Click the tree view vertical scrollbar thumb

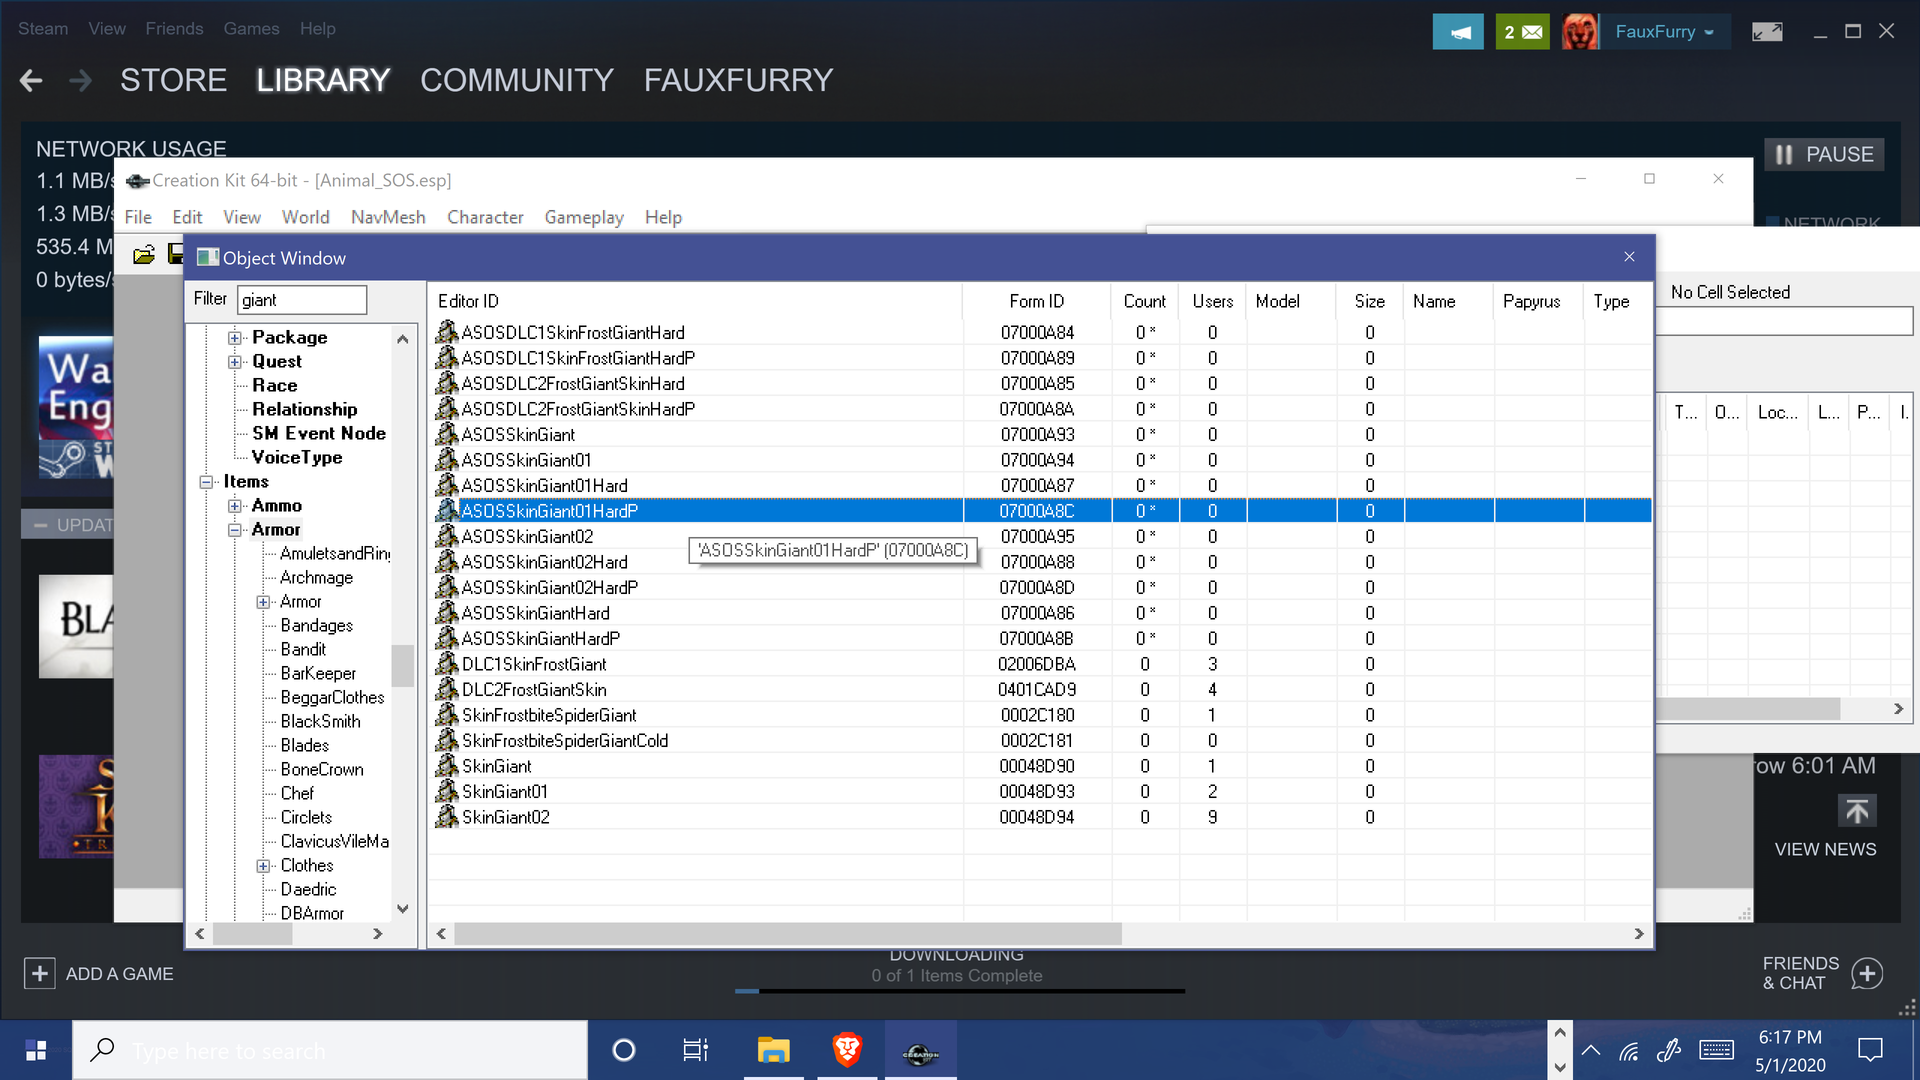pyautogui.click(x=402, y=665)
